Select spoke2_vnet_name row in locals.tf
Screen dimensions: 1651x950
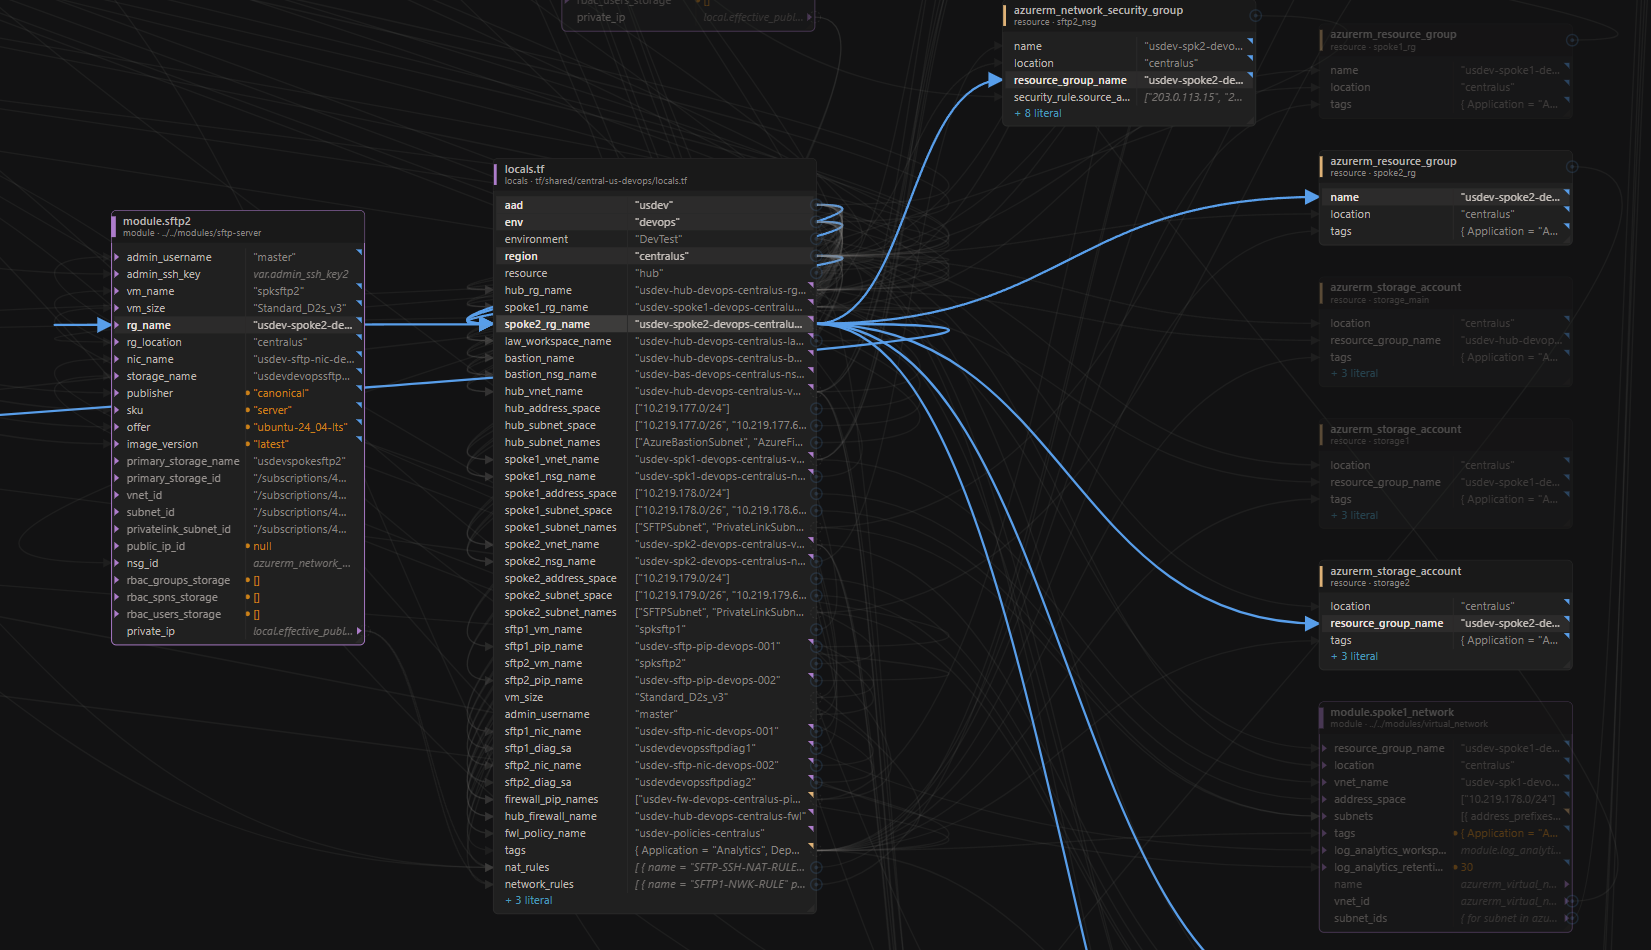[656, 544]
